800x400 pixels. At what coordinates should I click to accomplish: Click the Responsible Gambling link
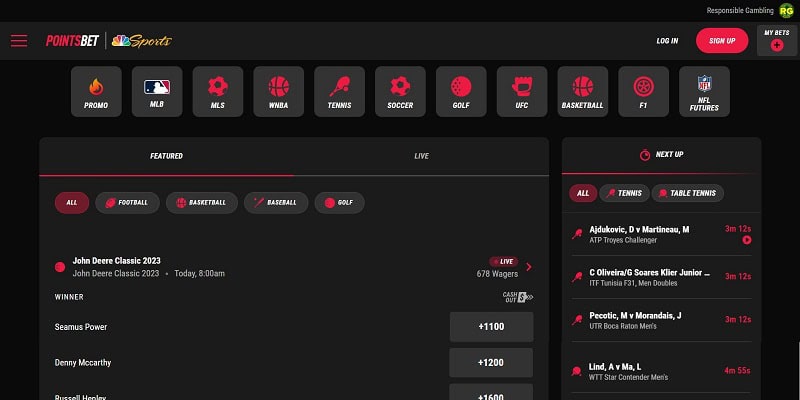[740, 11]
